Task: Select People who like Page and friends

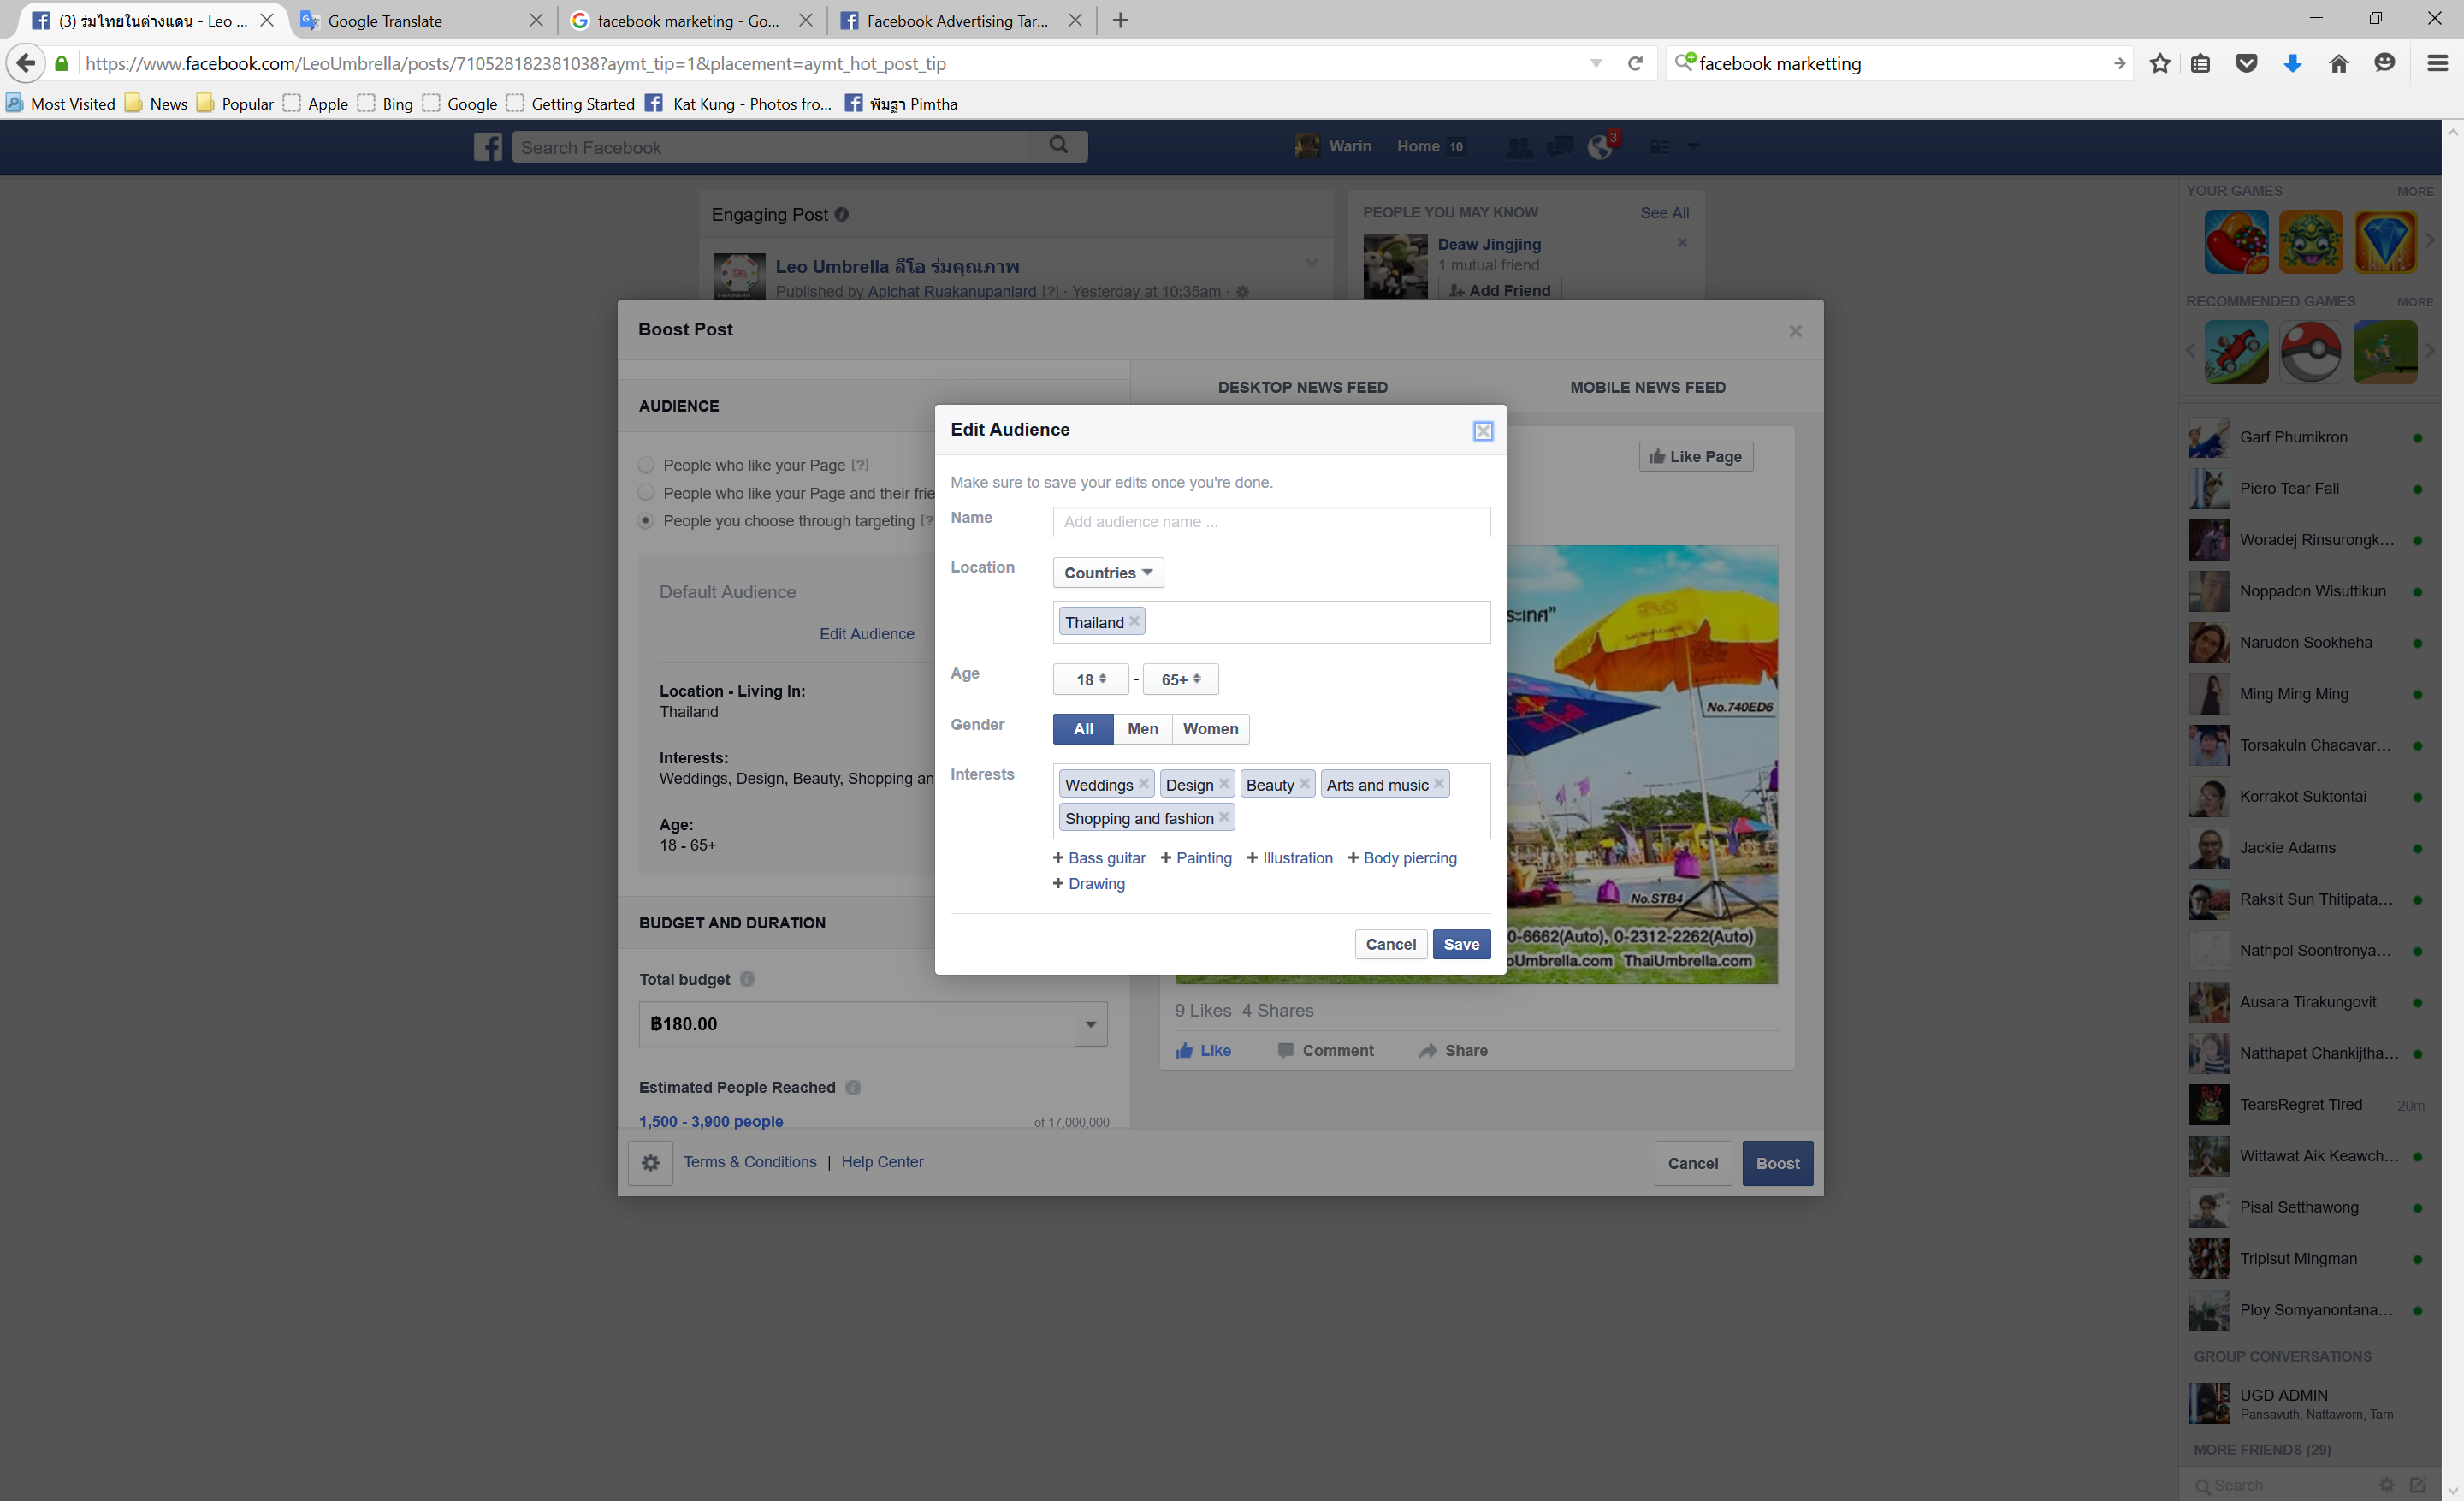Action: (x=646, y=493)
